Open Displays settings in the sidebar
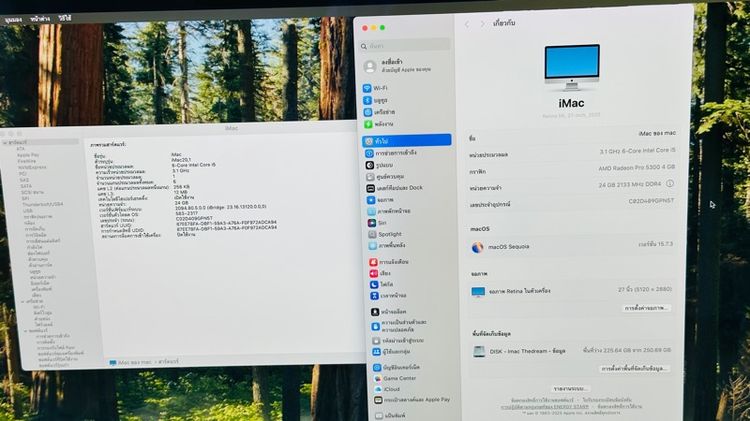Viewport: 750px width, 421px height. click(x=380, y=200)
